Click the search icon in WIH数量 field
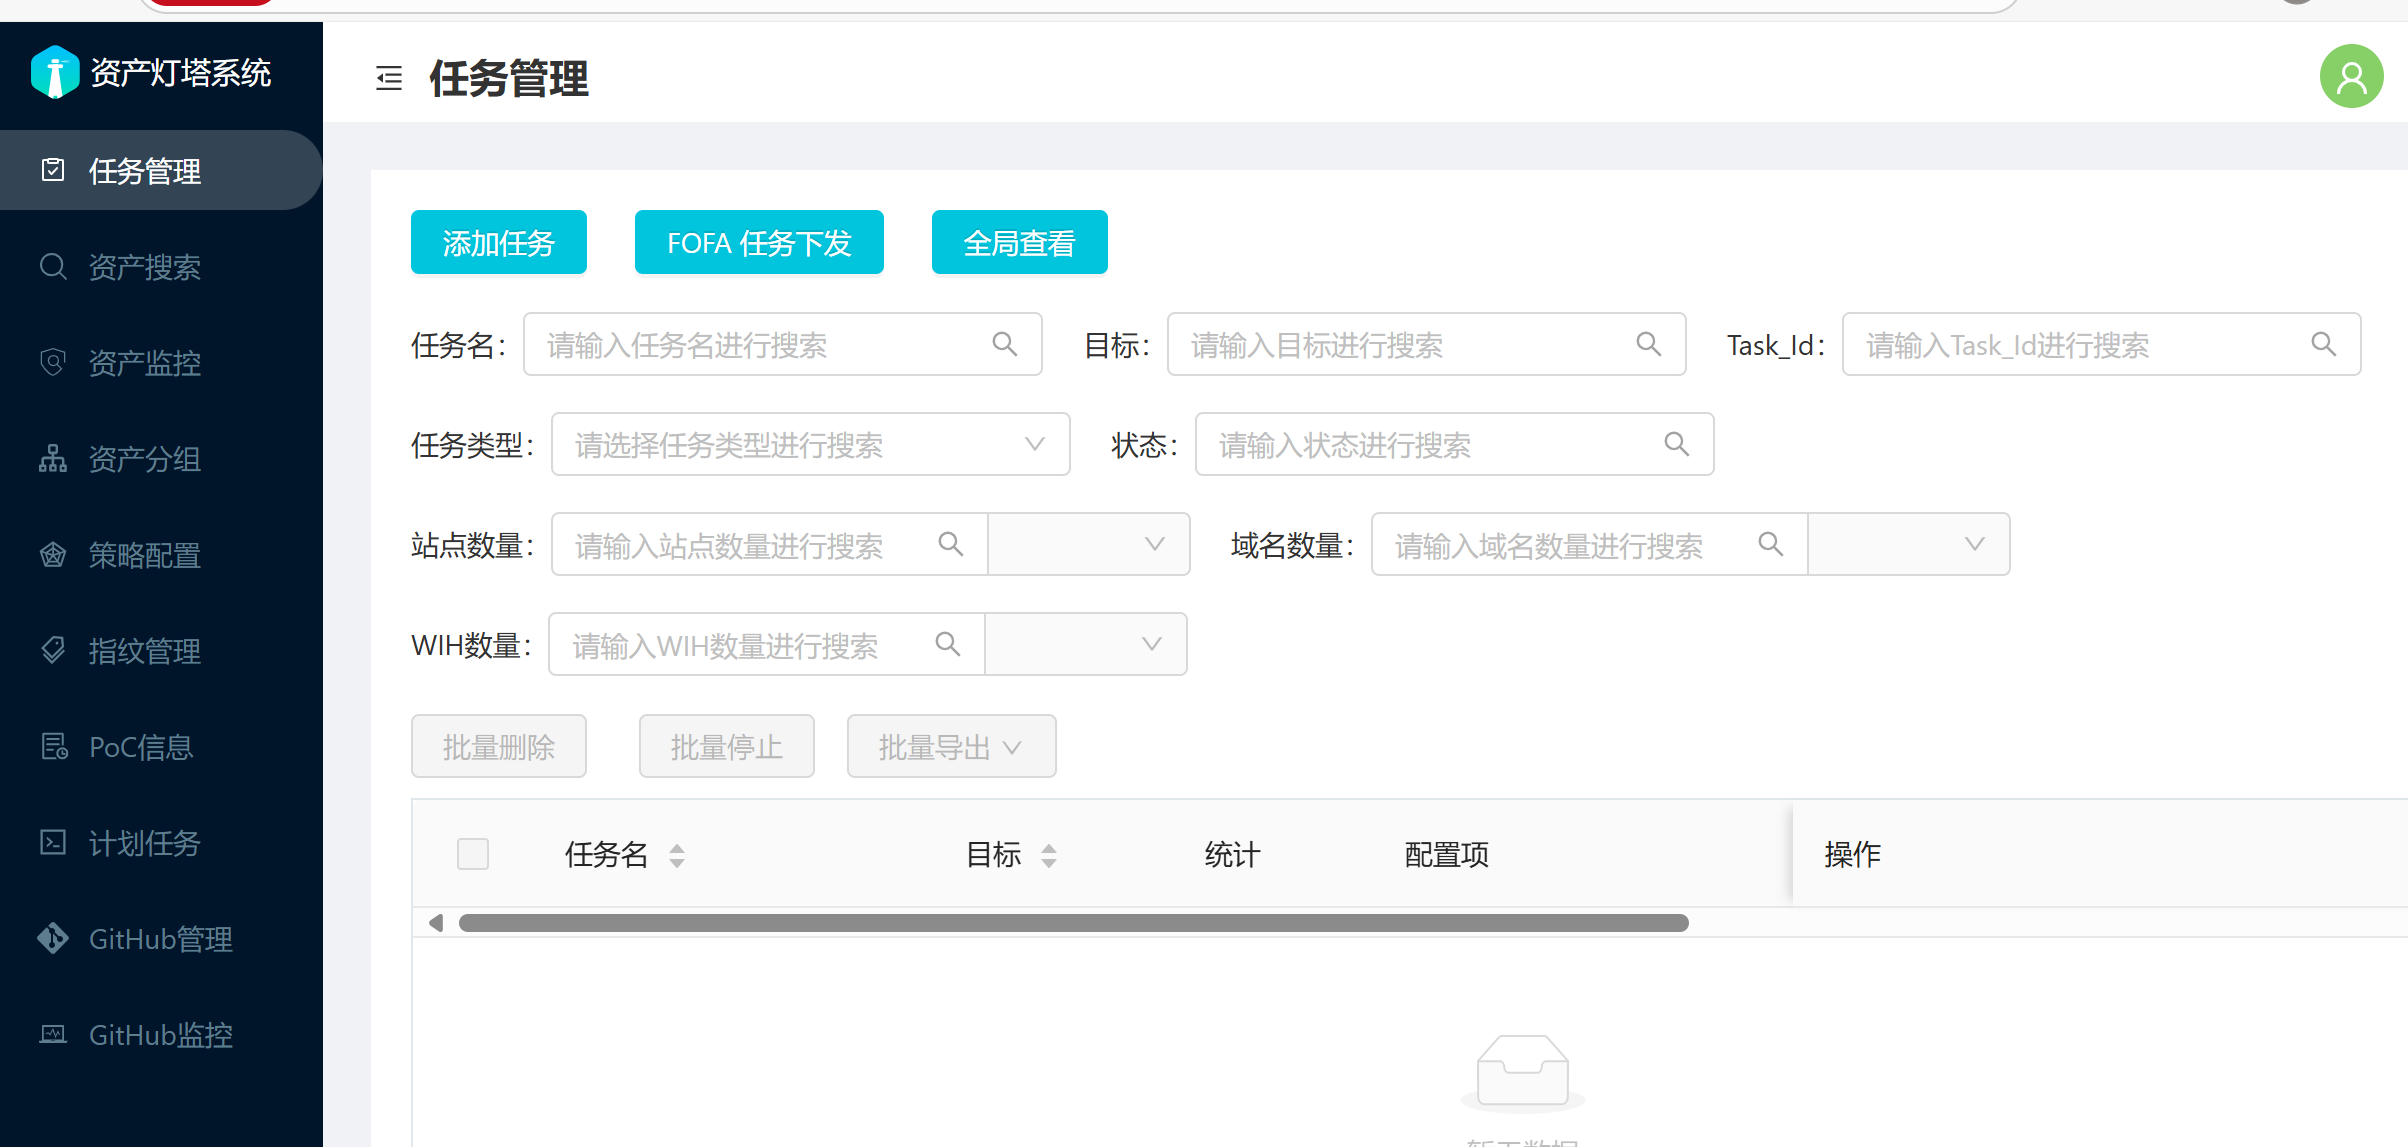This screenshot has height=1147, width=2408. click(x=947, y=644)
